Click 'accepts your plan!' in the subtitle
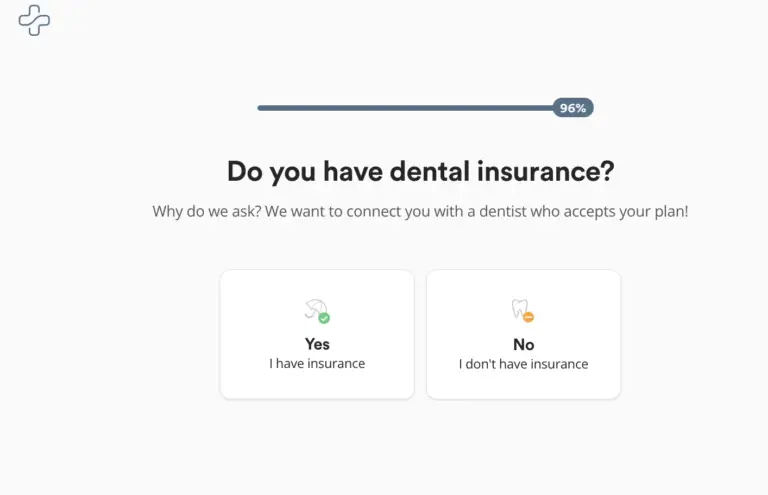 (x=625, y=212)
